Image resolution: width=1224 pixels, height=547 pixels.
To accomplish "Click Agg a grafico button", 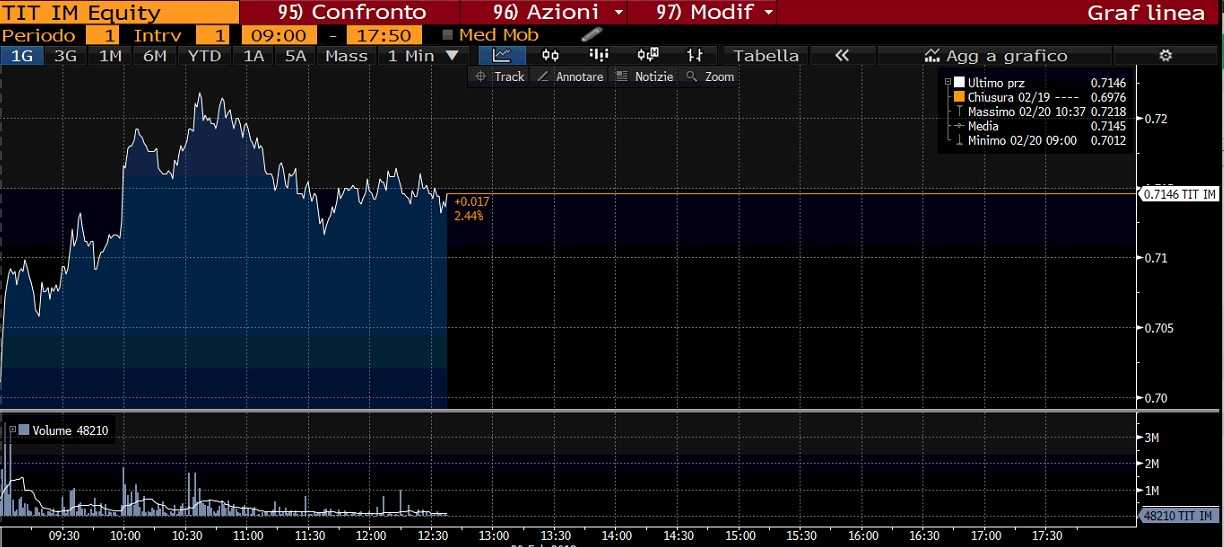I will coord(996,56).
